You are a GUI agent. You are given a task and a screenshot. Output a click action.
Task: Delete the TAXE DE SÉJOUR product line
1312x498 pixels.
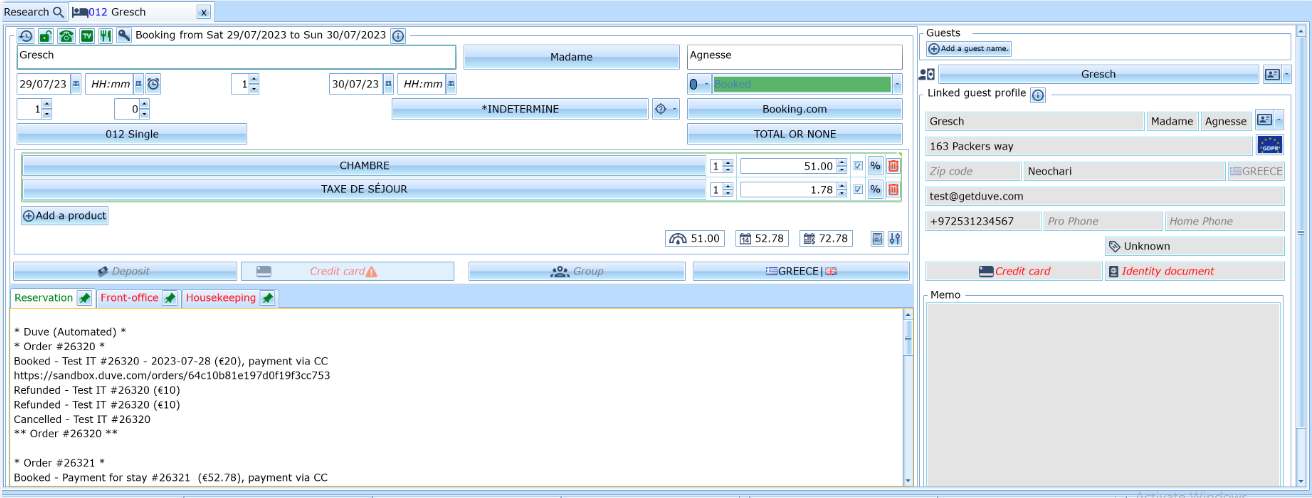coord(894,189)
